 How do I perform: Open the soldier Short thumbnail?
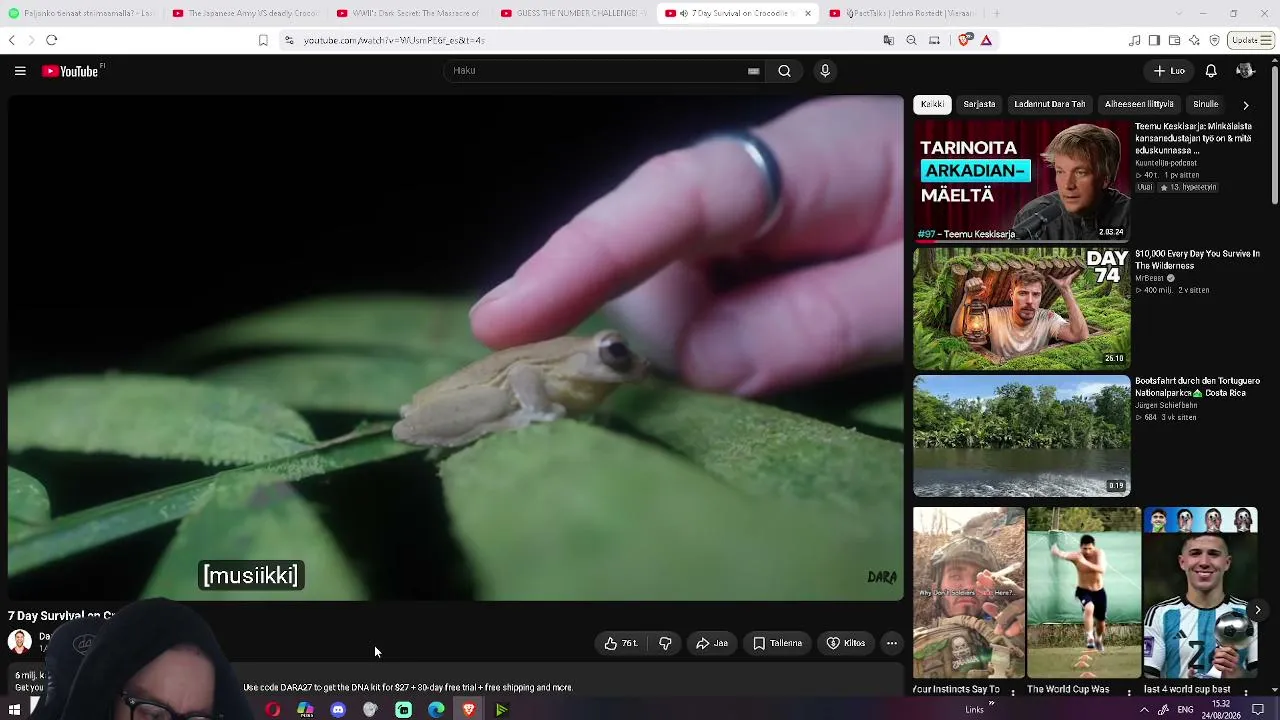[x=968, y=593]
